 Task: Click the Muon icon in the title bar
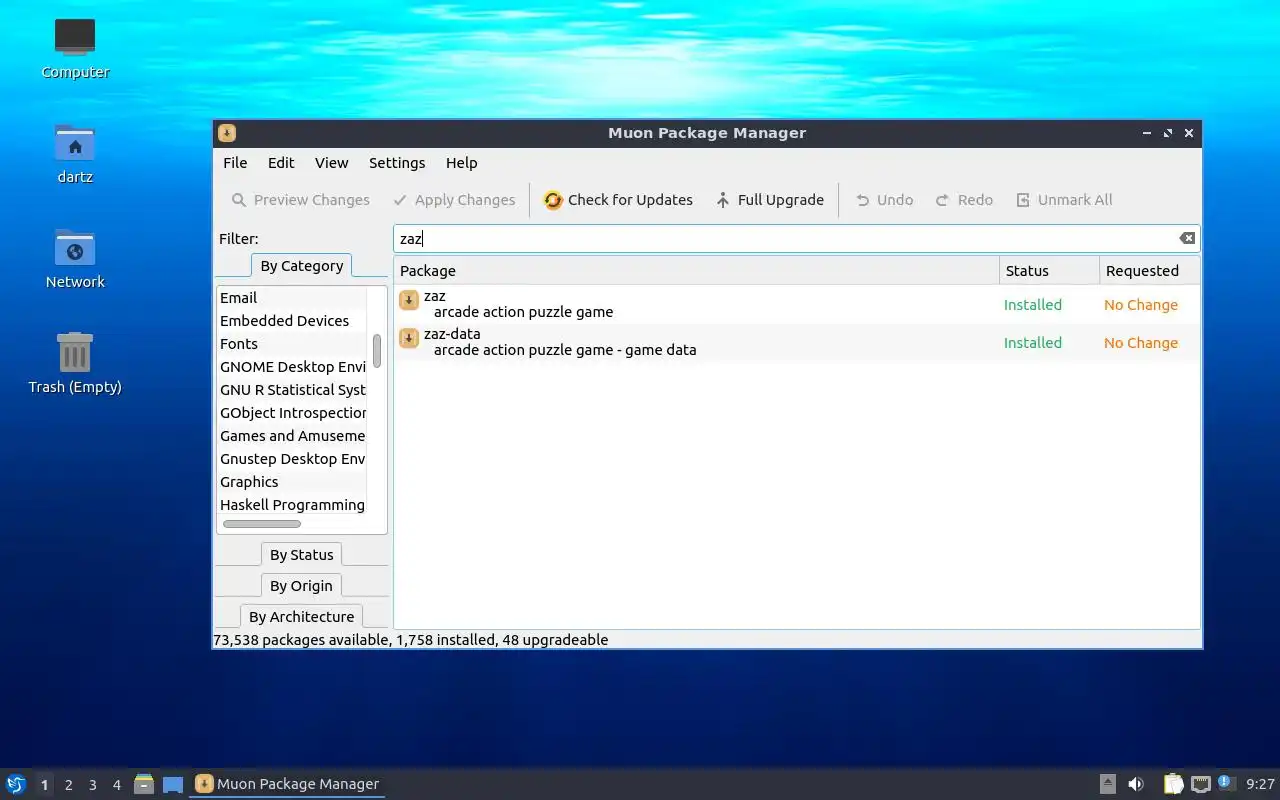[227, 133]
